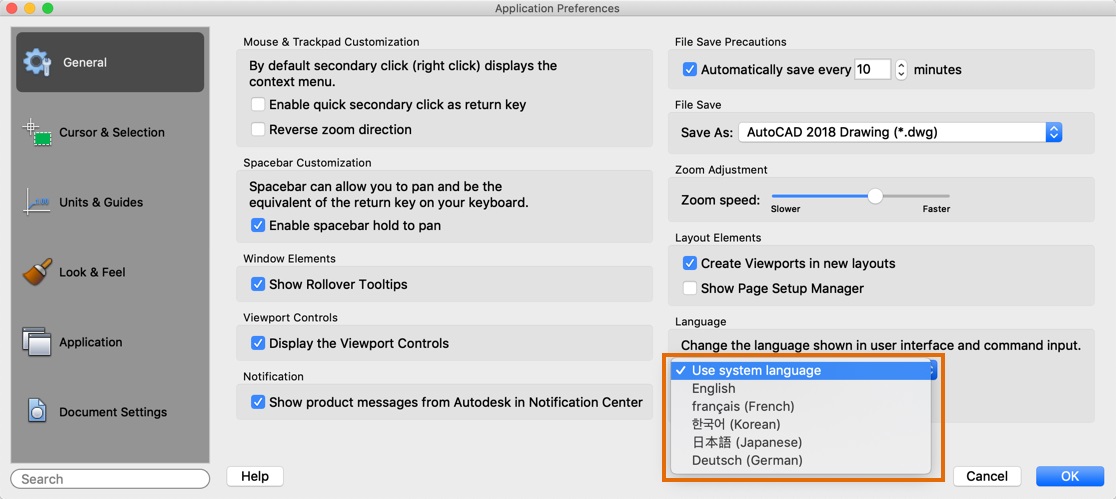
Task: Click the Application windows icon
Action: (x=37, y=342)
